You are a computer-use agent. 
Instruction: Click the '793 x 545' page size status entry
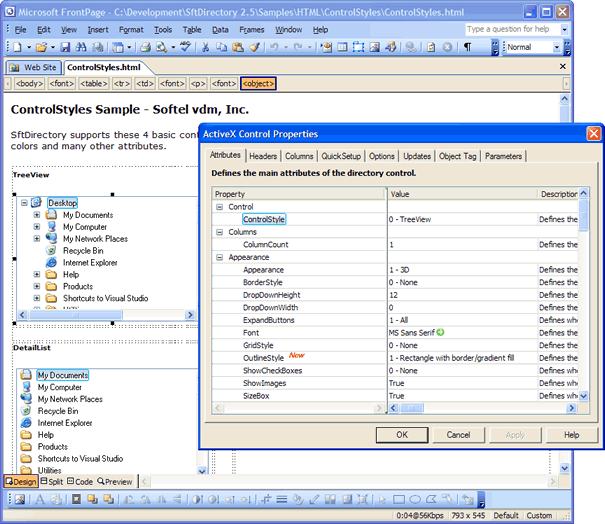click(468, 516)
